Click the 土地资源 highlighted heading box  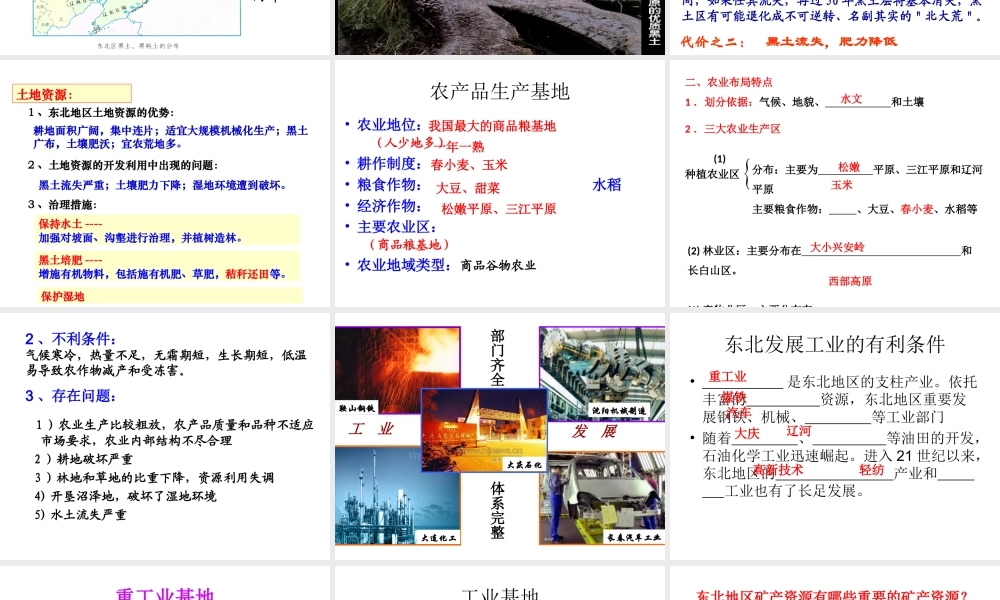pos(72,94)
